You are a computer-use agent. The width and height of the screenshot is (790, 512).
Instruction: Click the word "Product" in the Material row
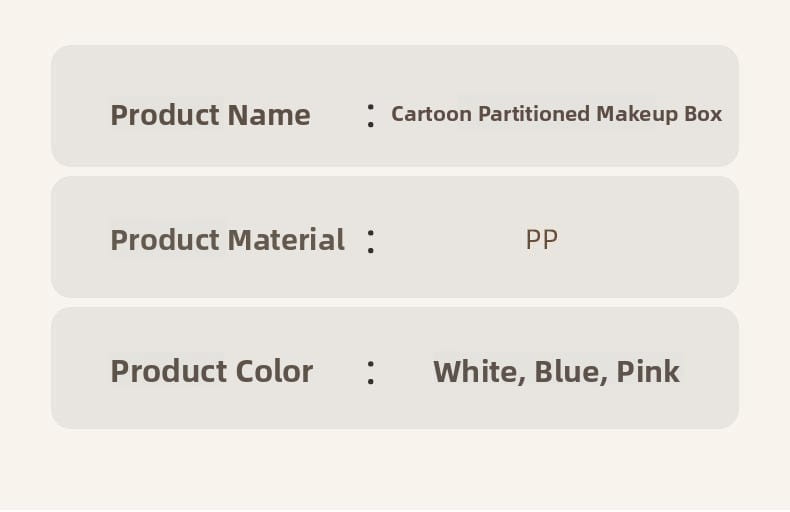click(x=165, y=240)
